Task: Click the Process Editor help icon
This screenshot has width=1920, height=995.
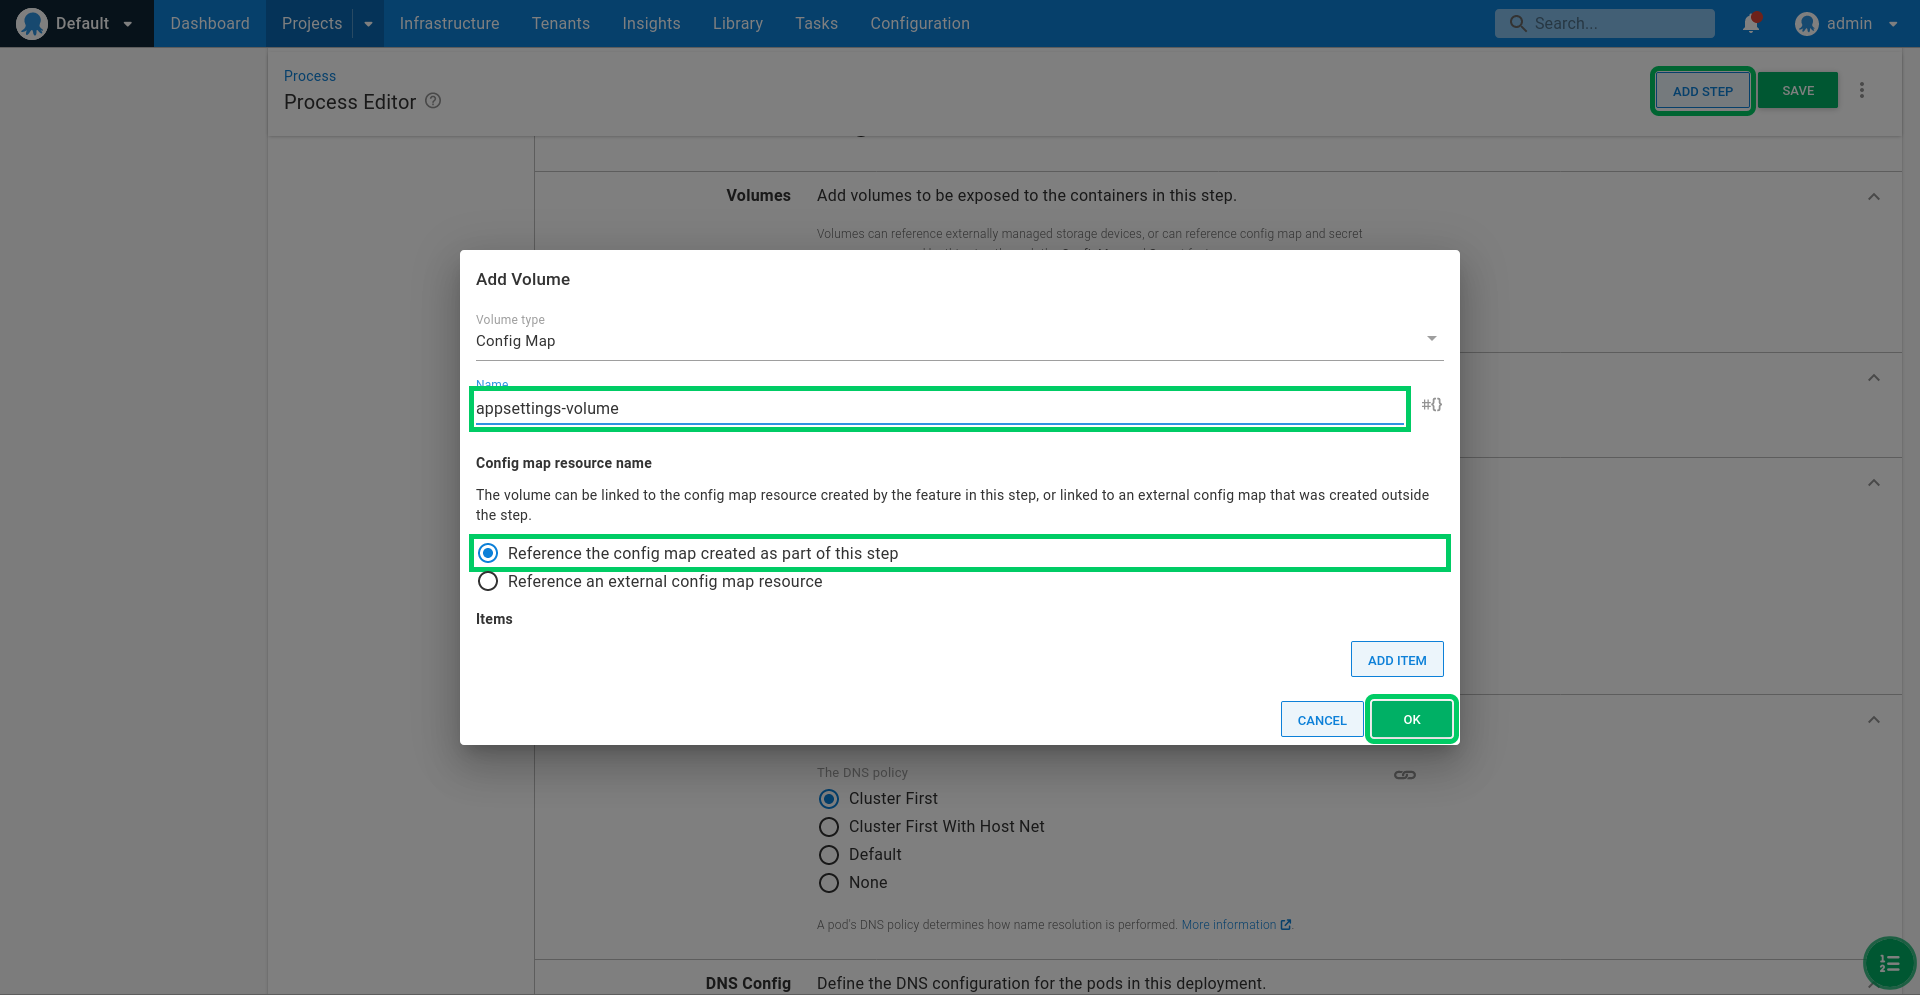Action: 433,101
